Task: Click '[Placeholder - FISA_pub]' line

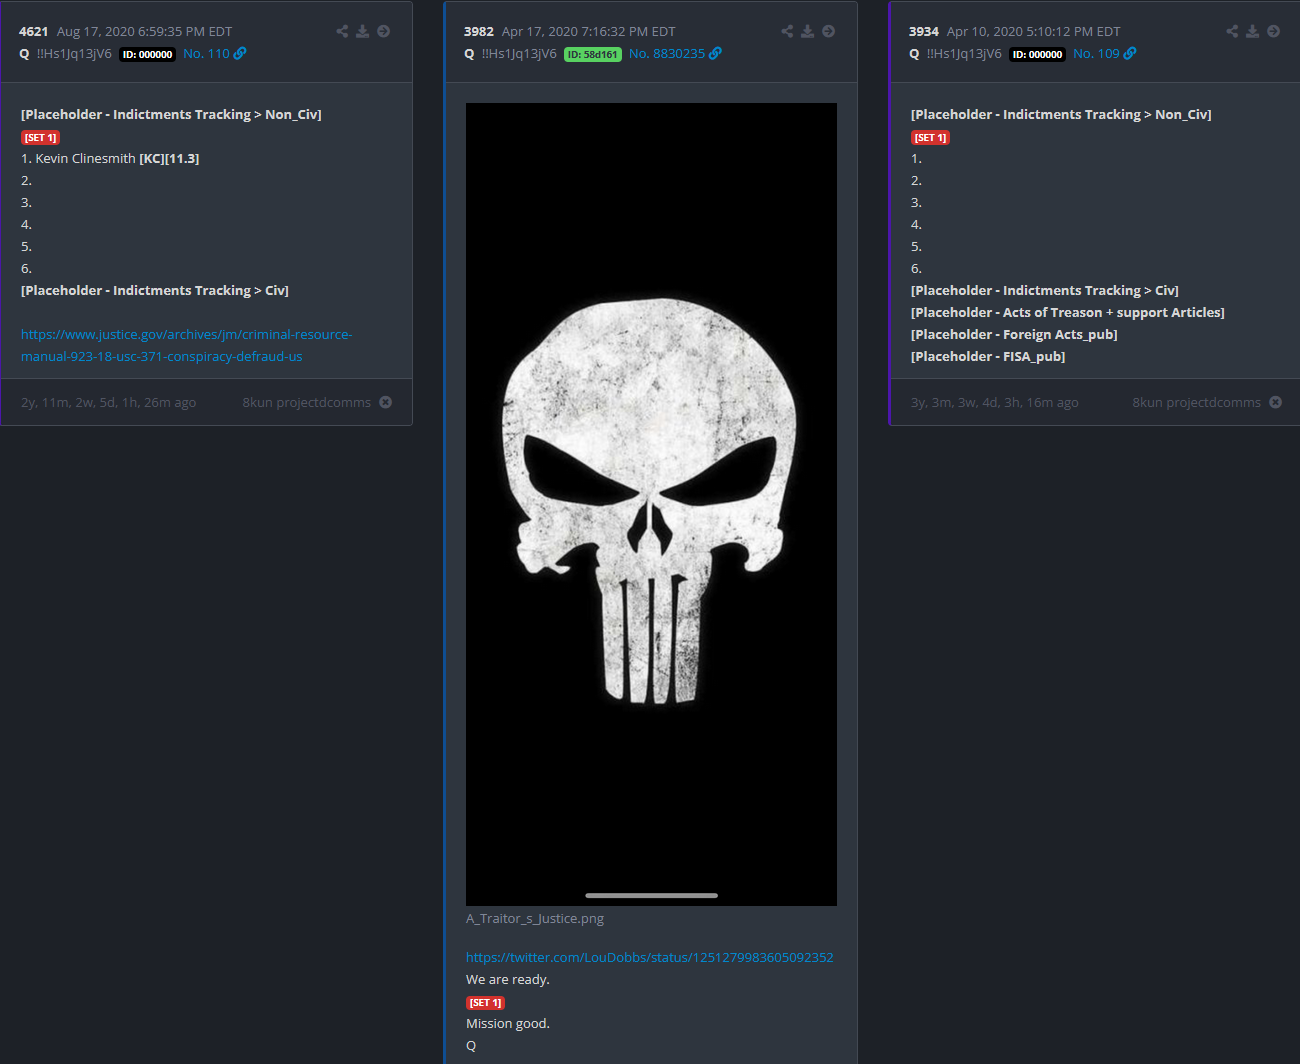Action: pos(988,356)
